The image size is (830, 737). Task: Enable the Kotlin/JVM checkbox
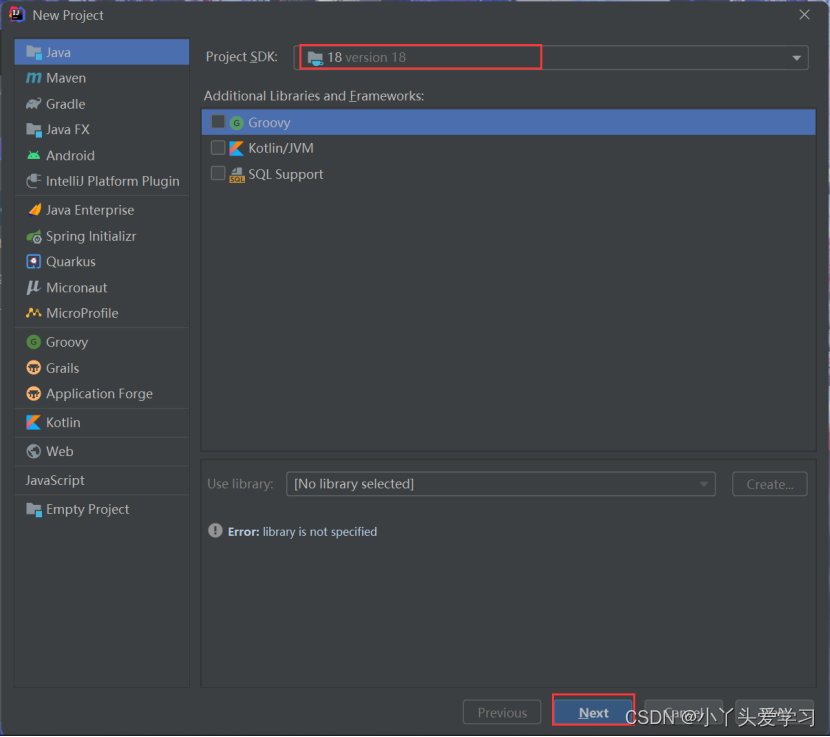pos(218,147)
